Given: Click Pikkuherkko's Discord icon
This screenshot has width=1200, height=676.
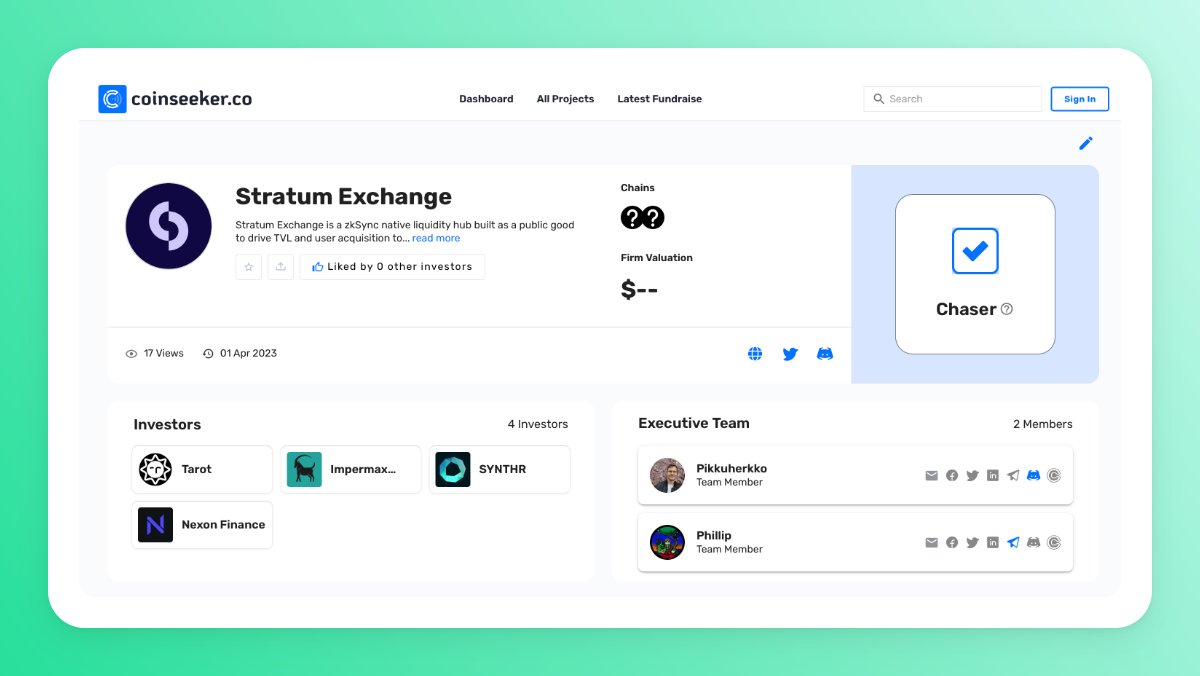Looking at the screenshot, I should [1033, 476].
